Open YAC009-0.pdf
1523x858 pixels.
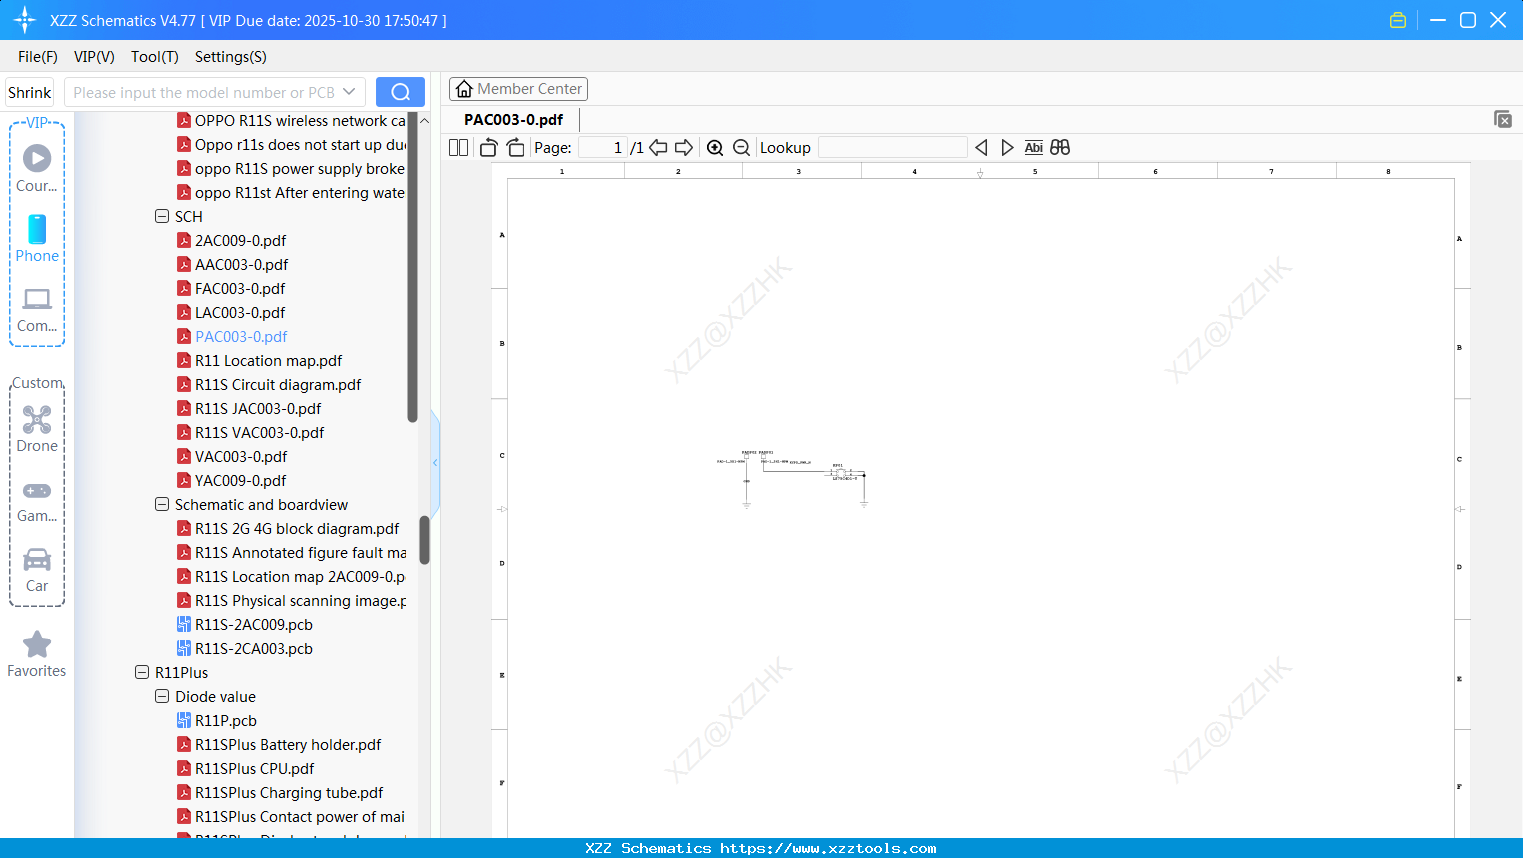click(240, 480)
